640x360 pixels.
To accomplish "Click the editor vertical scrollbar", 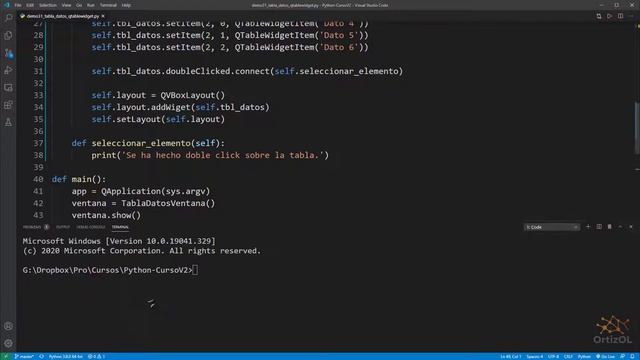I will click(637, 127).
